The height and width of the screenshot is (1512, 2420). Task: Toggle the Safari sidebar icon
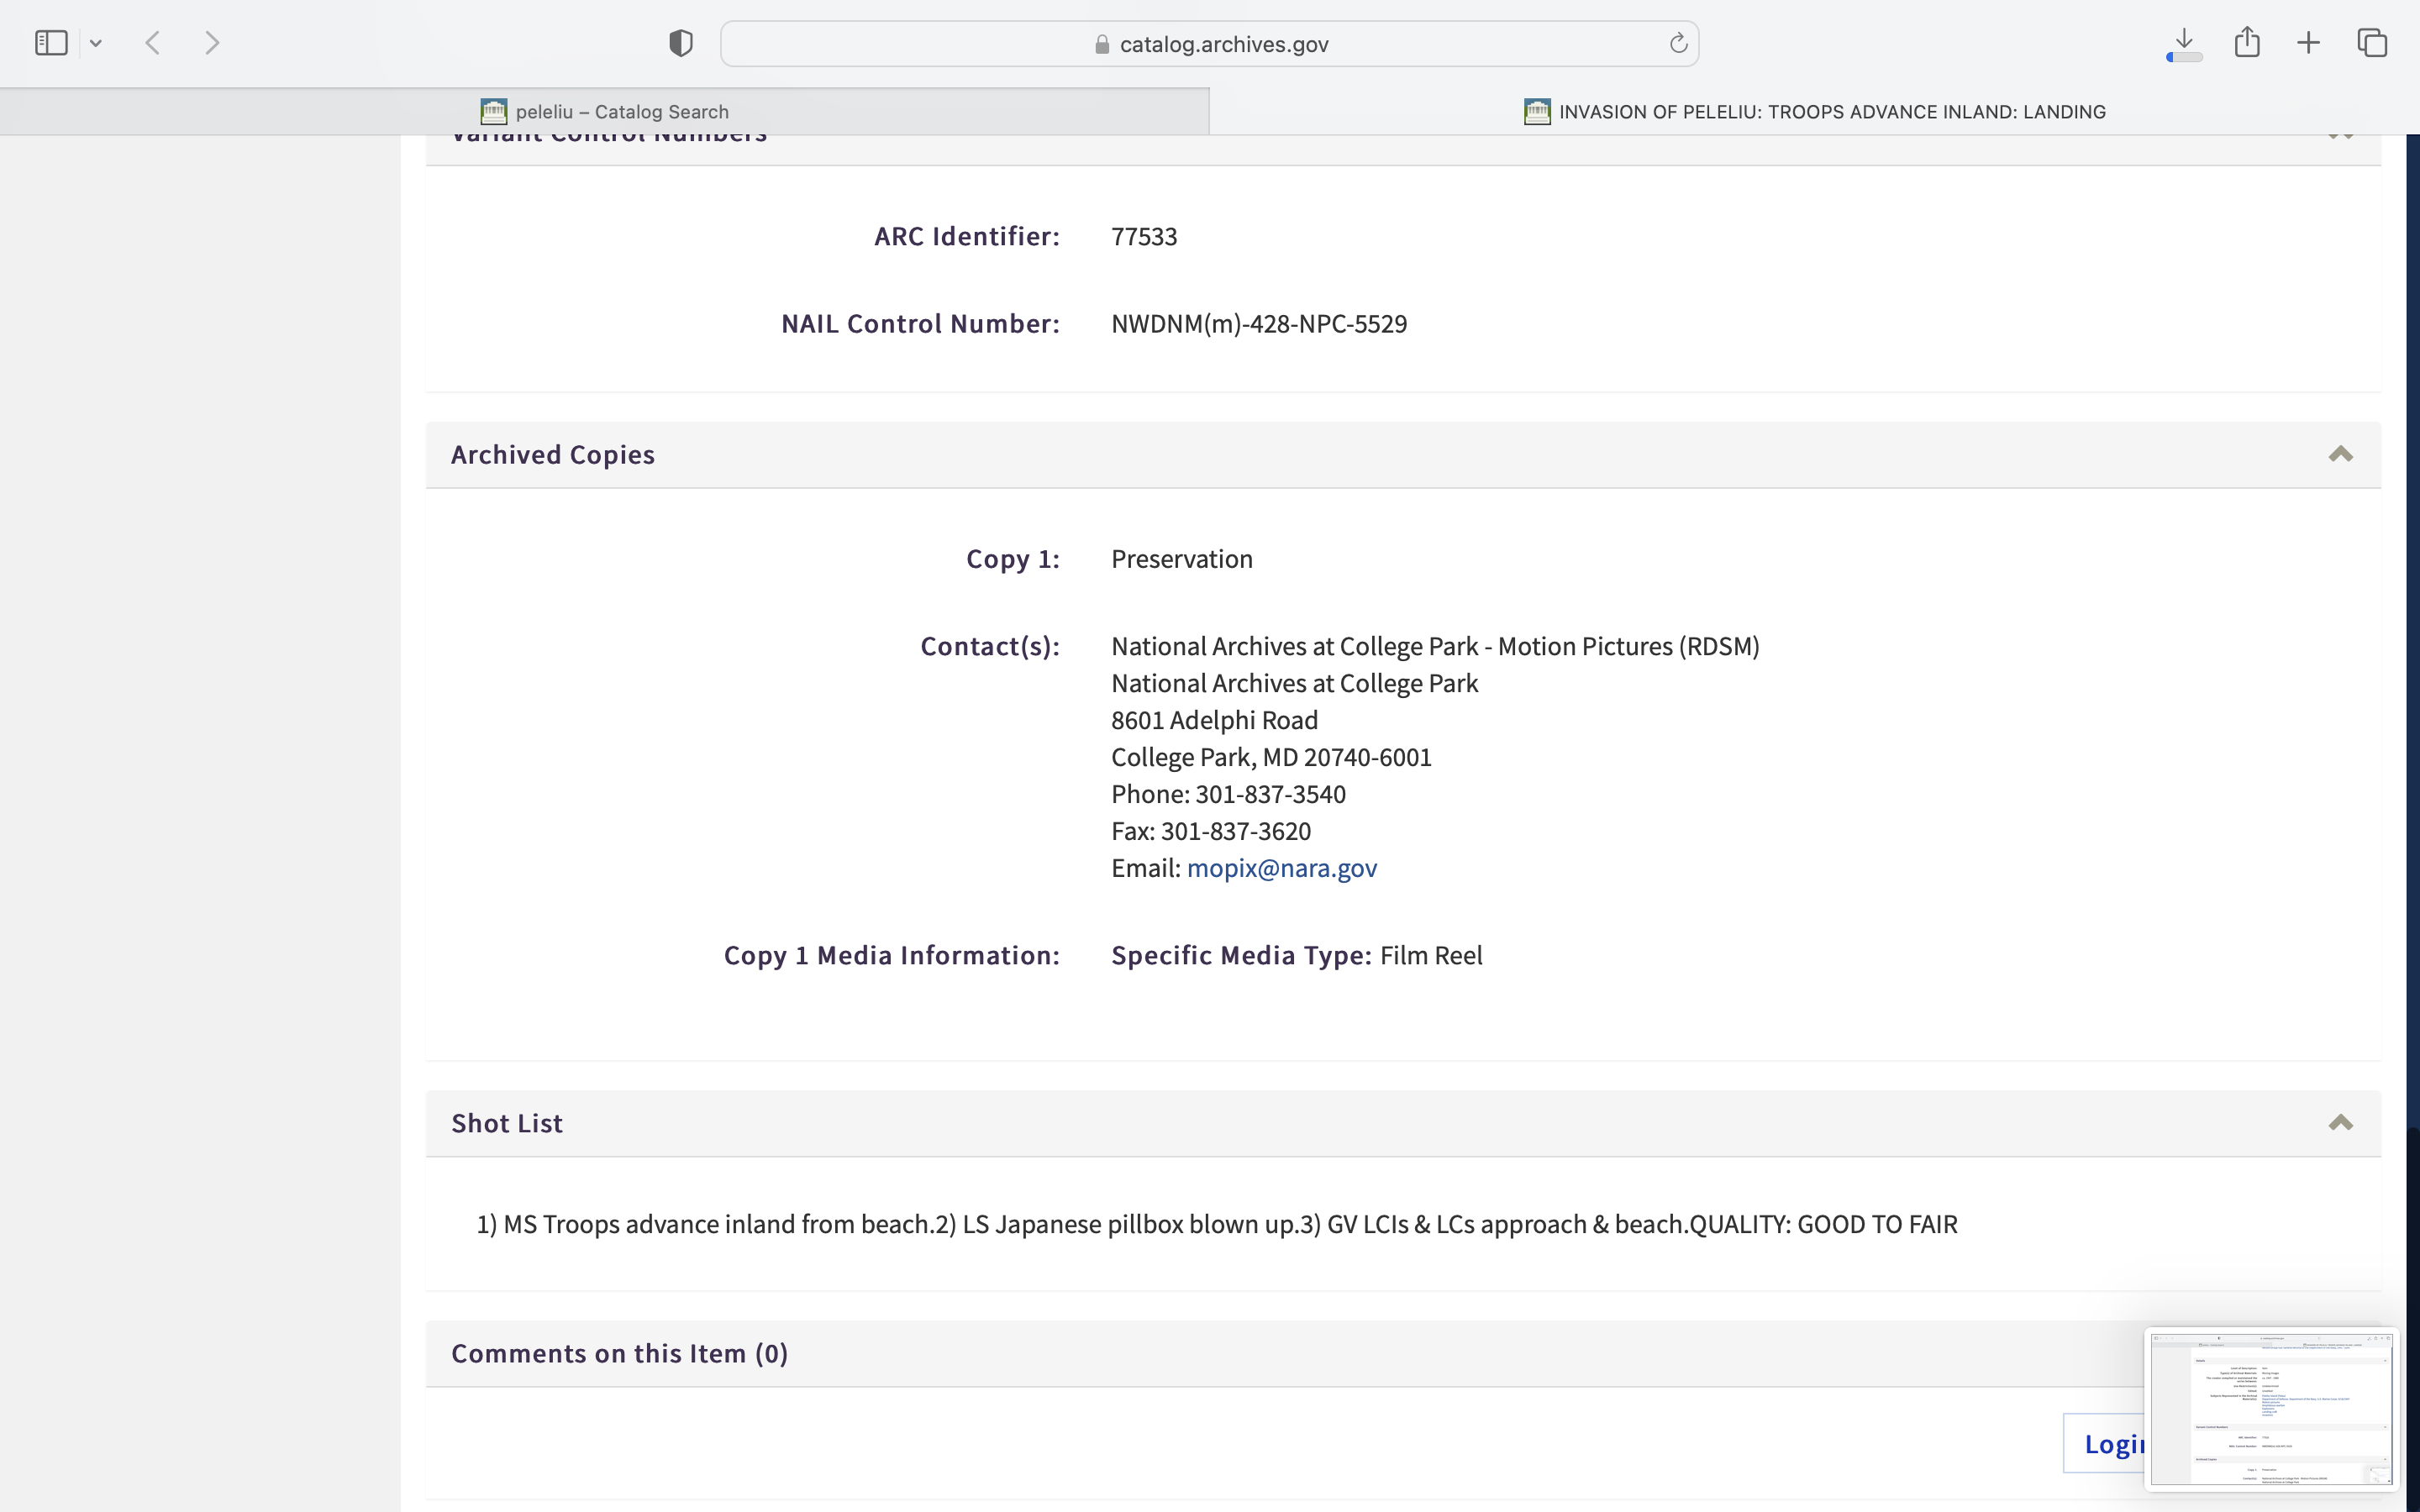click(51, 43)
